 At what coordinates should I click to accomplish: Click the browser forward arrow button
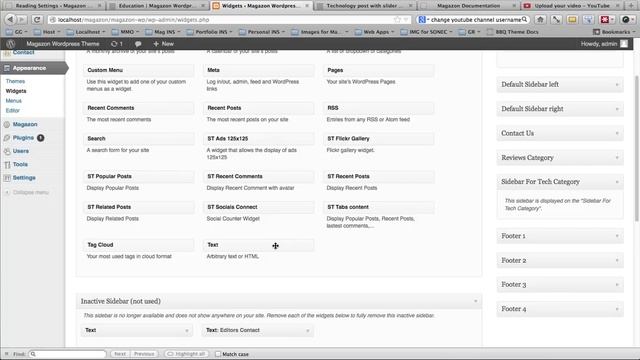[x=21, y=19]
